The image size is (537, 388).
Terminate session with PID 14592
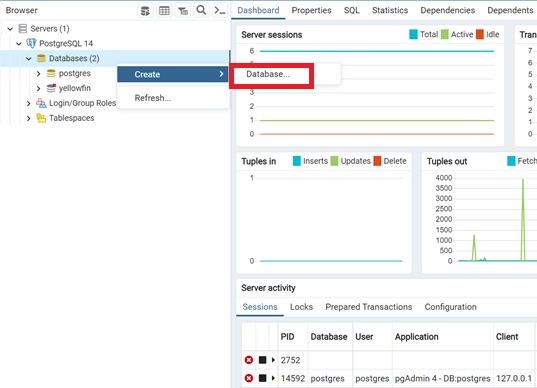[x=249, y=378]
